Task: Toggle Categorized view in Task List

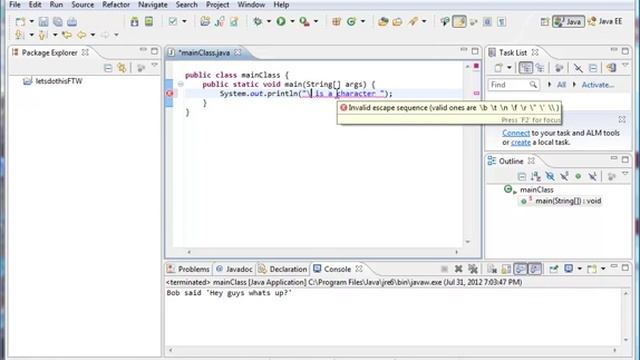Action: pos(526,68)
